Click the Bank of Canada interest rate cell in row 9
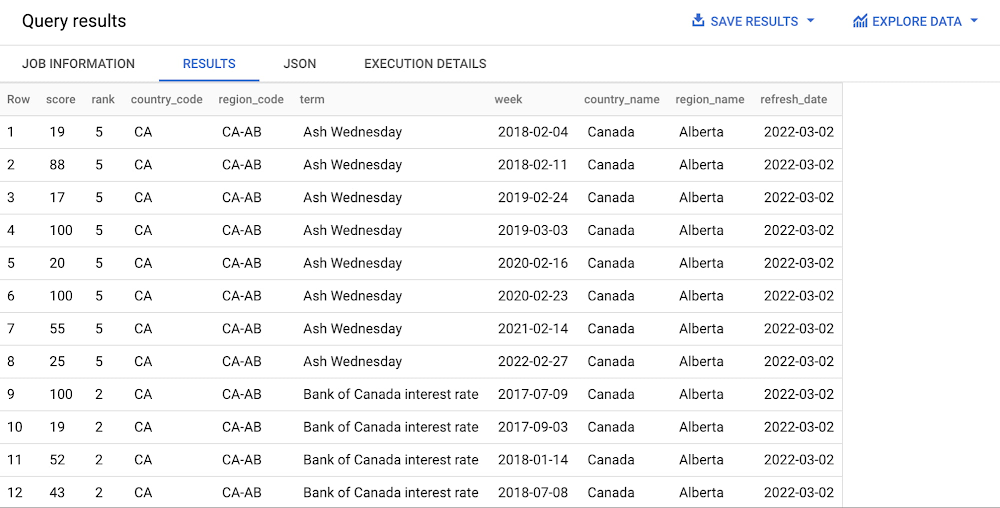This screenshot has width=1000, height=508. [x=390, y=394]
